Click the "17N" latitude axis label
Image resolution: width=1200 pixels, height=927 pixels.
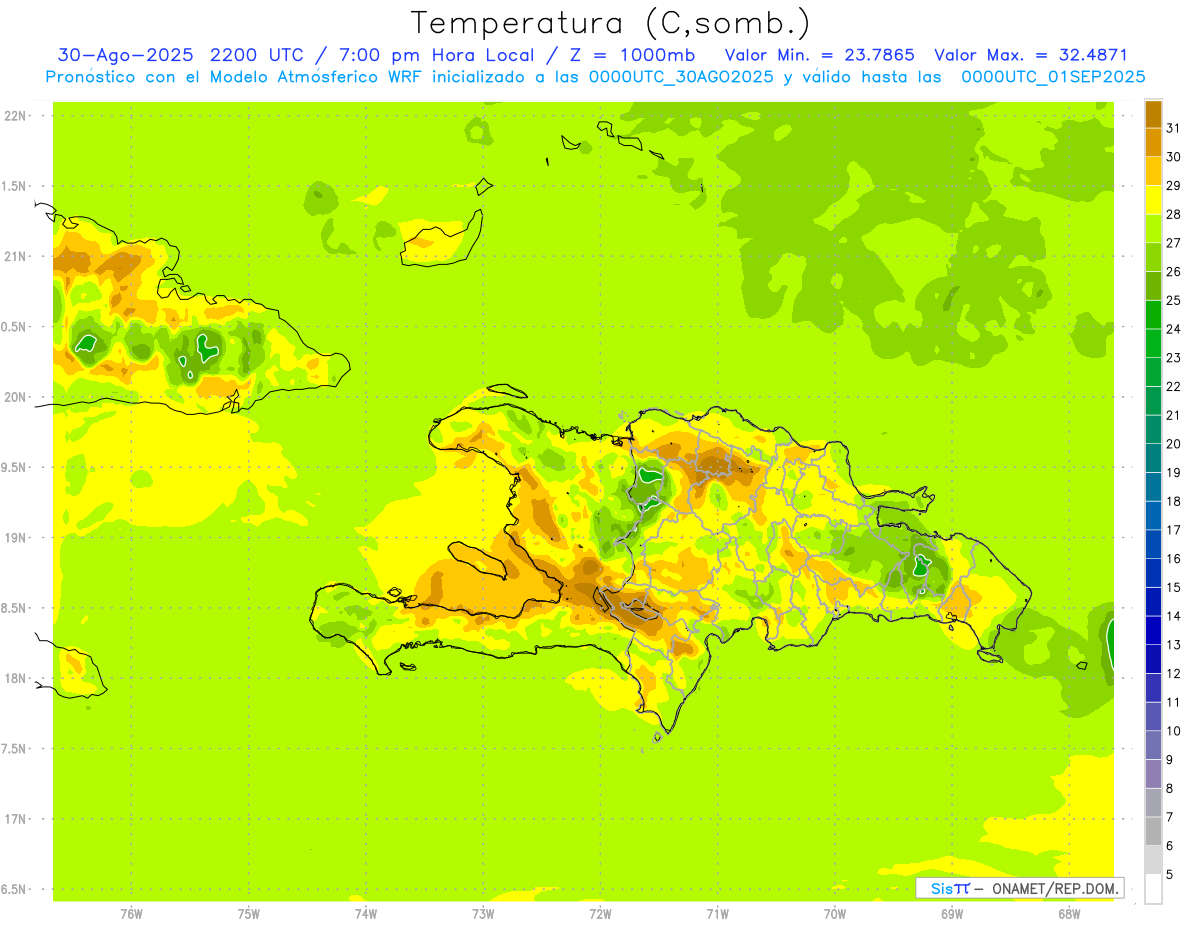[16, 819]
